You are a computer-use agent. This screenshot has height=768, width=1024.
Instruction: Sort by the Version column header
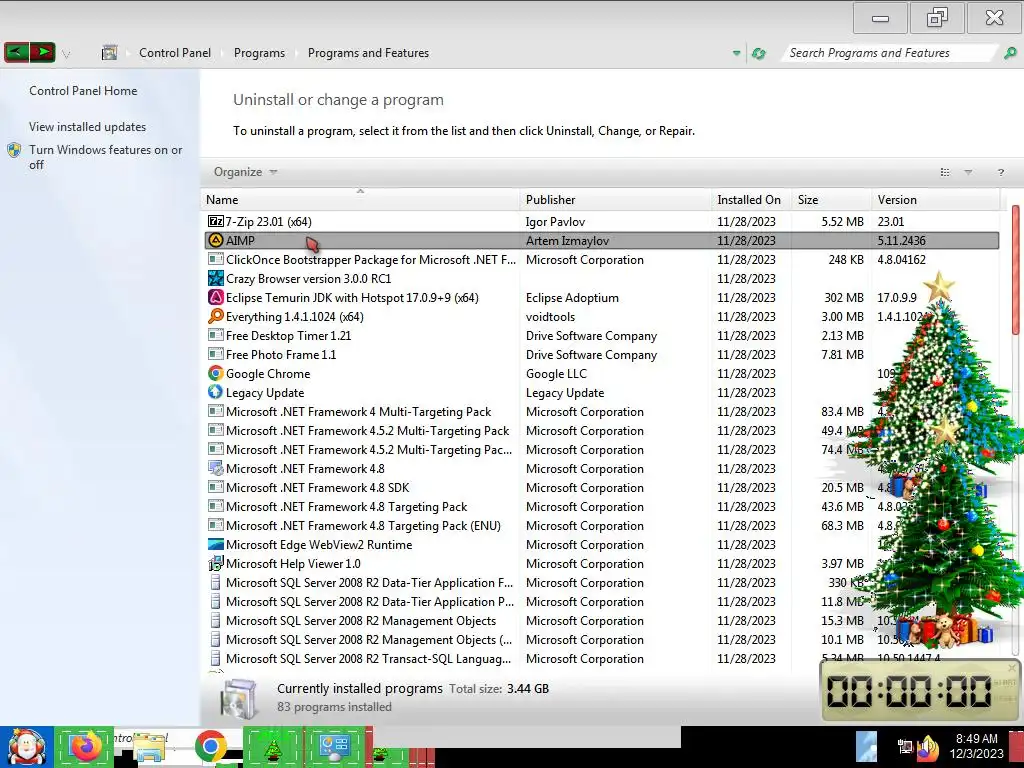click(935, 199)
